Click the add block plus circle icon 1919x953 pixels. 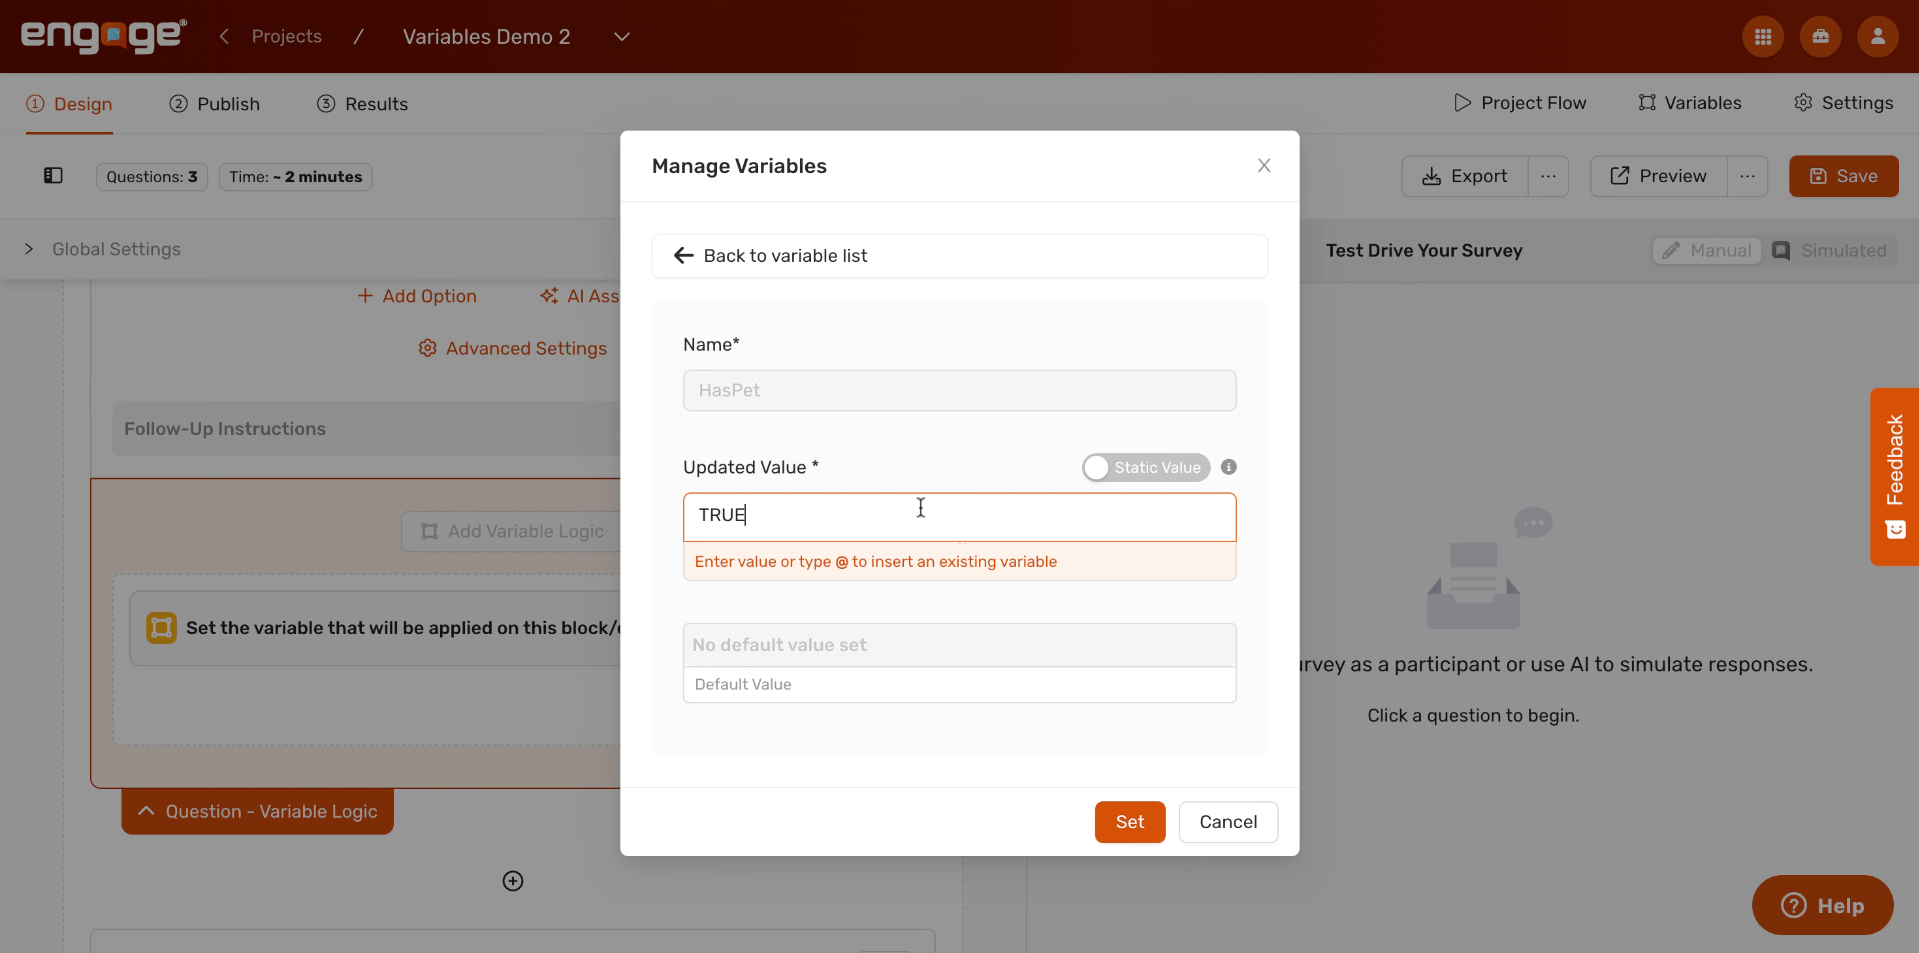tap(513, 881)
